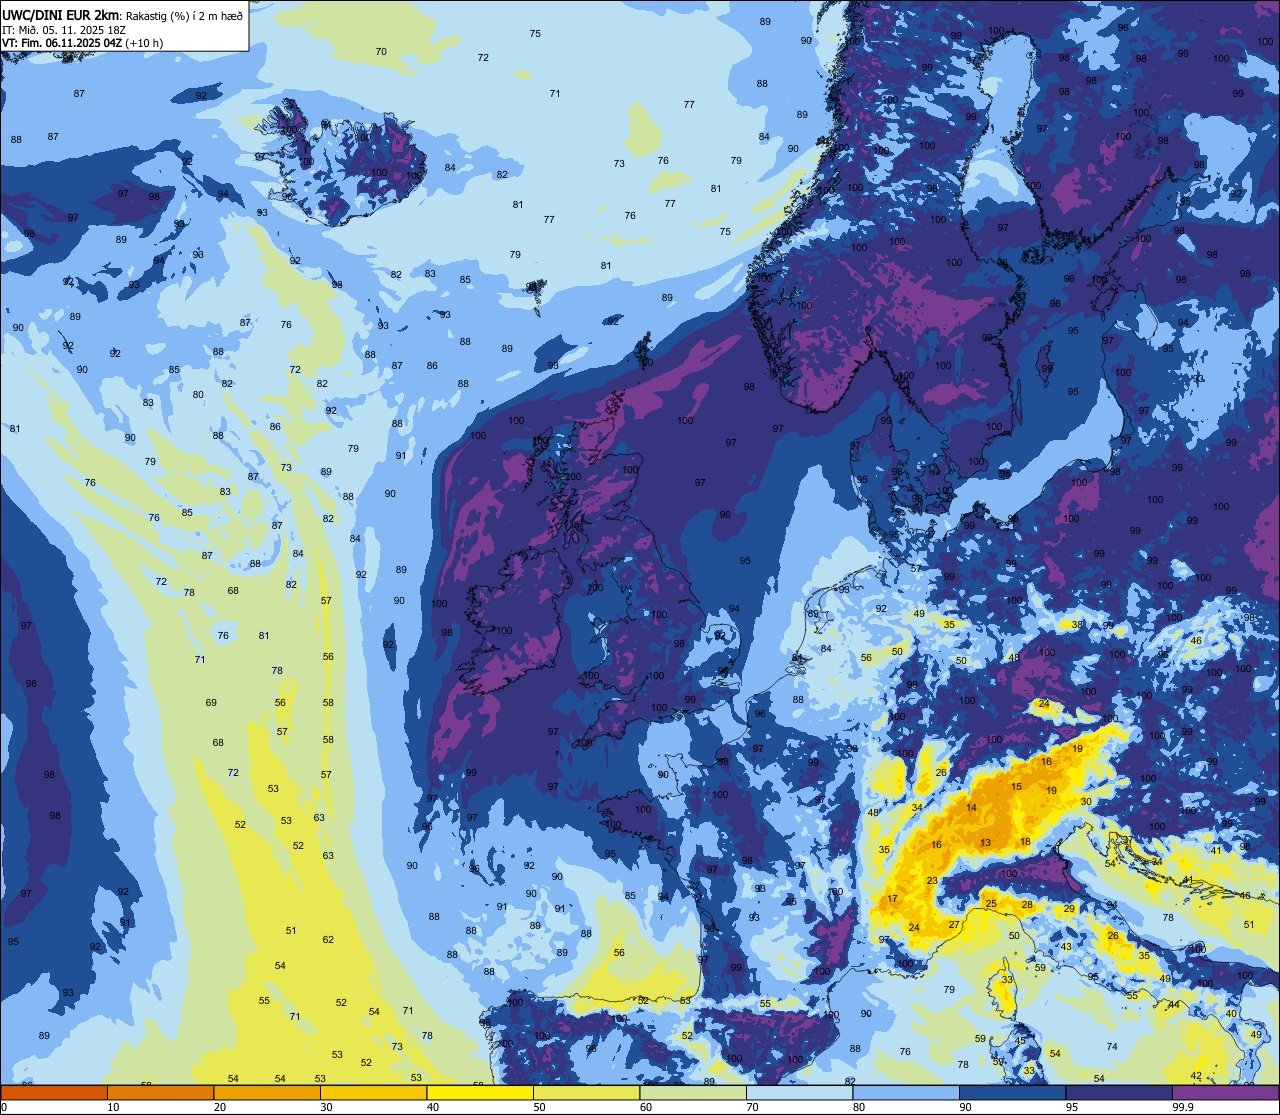
Task: Click the 95–99.9% navy legend swatch
Action: click(1119, 1093)
